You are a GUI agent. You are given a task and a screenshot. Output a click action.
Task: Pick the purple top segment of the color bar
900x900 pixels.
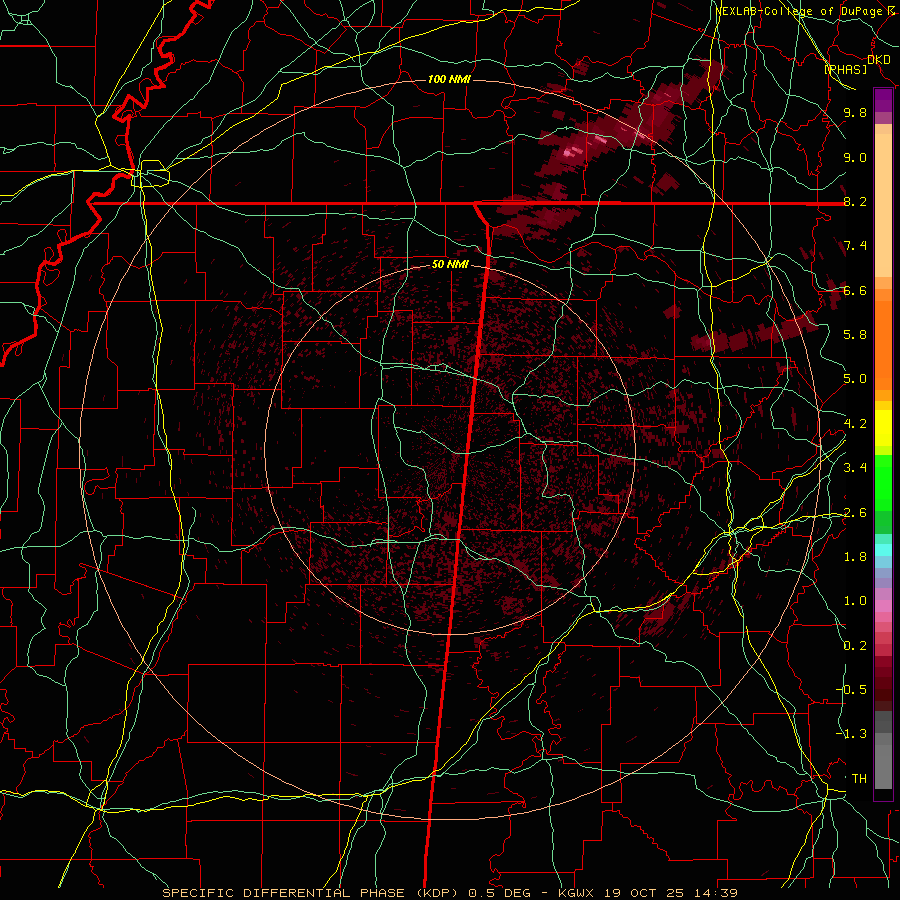pos(883,100)
